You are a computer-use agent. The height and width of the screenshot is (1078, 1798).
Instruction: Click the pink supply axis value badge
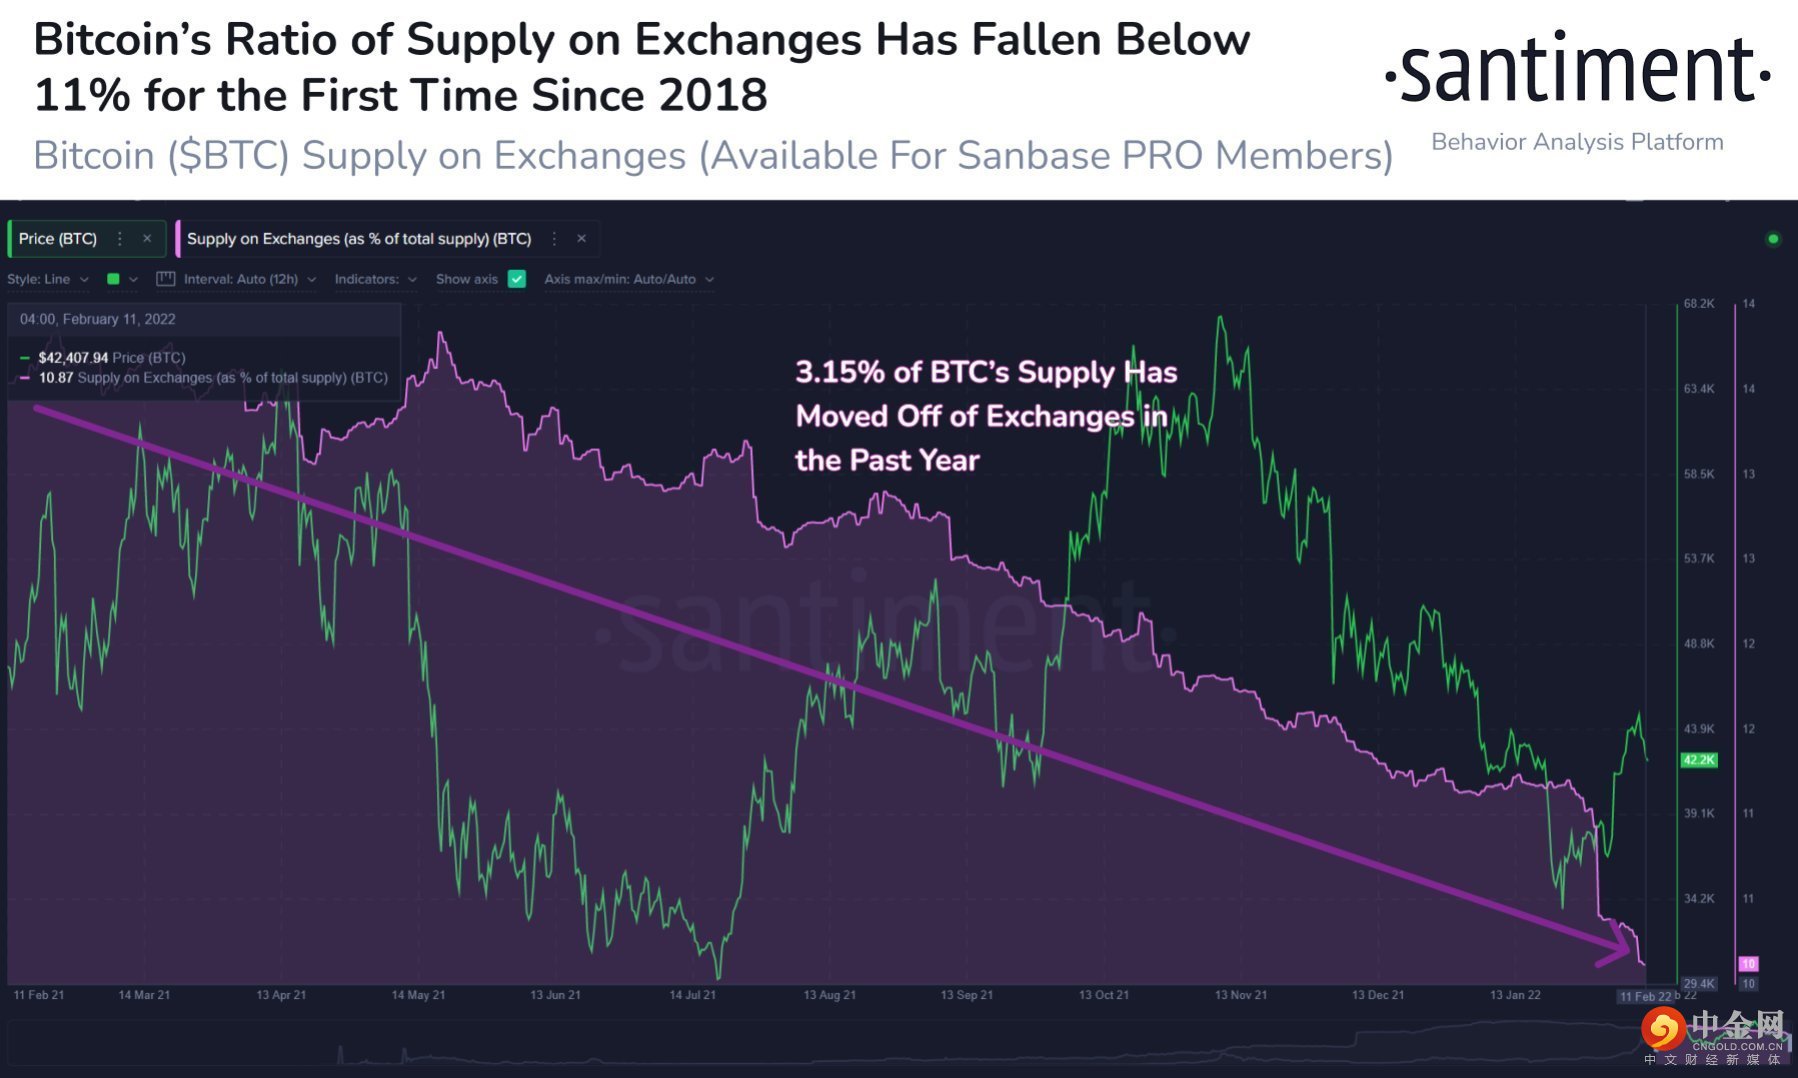click(1748, 964)
